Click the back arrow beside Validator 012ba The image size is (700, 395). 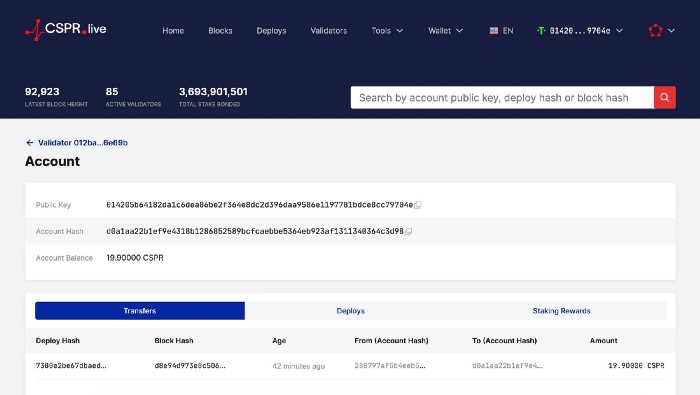tap(29, 143)
